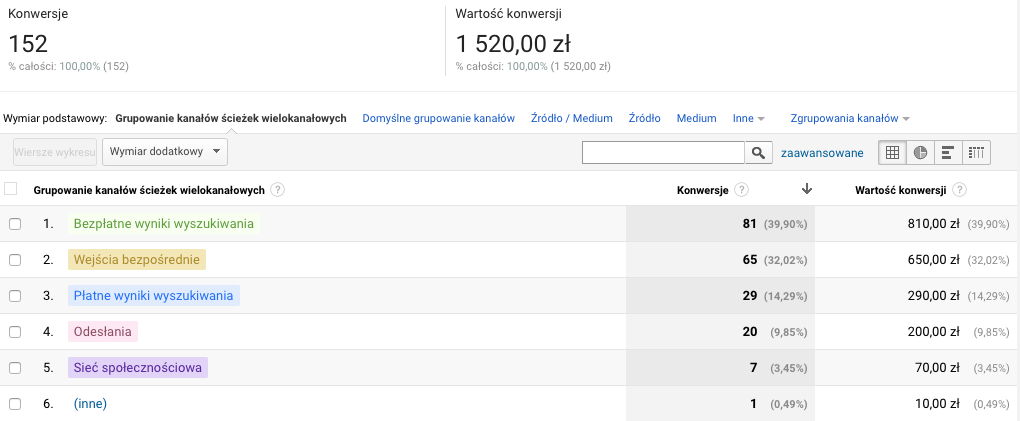Click the 290,00 zł conversion value
Image resolution: width=1020 pixels, height=421 pixels.
[x=933, y=295]
